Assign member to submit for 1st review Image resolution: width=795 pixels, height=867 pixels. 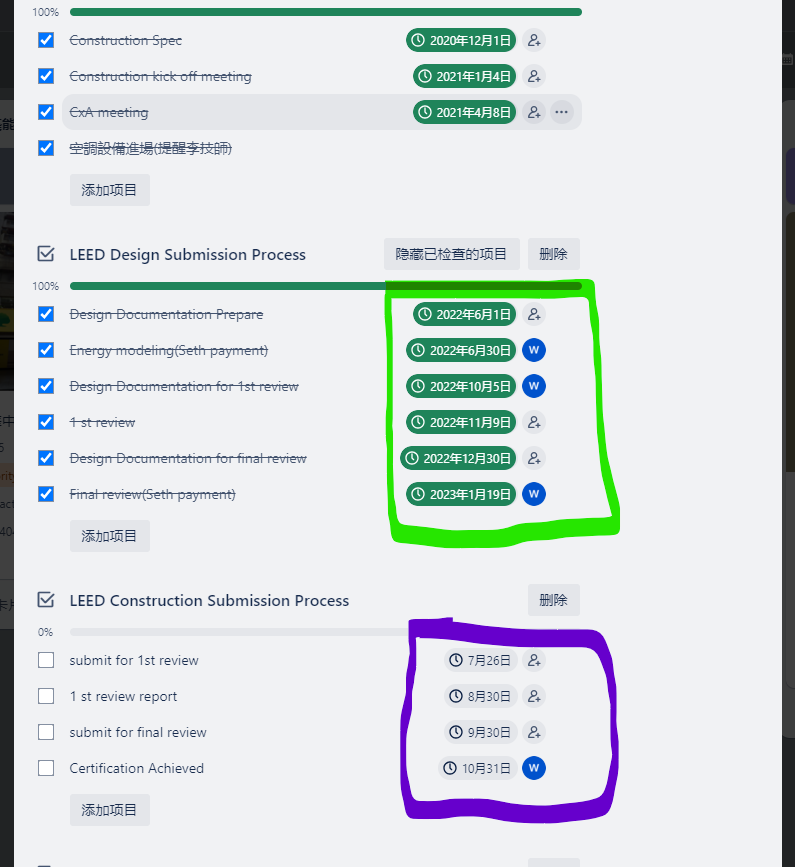534,660
